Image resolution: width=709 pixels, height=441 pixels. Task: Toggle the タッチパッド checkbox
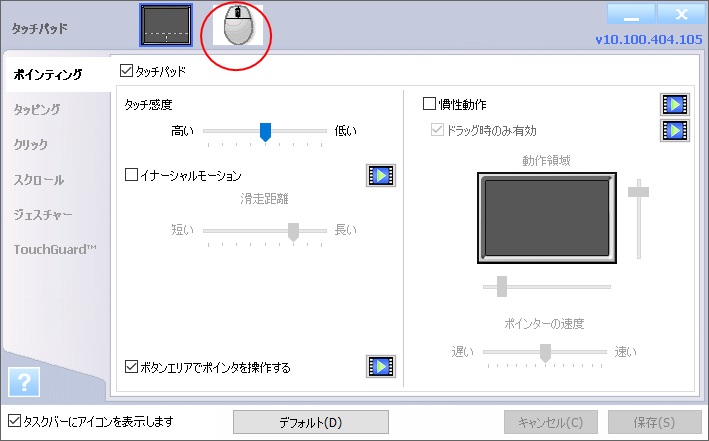click(126, 71)
